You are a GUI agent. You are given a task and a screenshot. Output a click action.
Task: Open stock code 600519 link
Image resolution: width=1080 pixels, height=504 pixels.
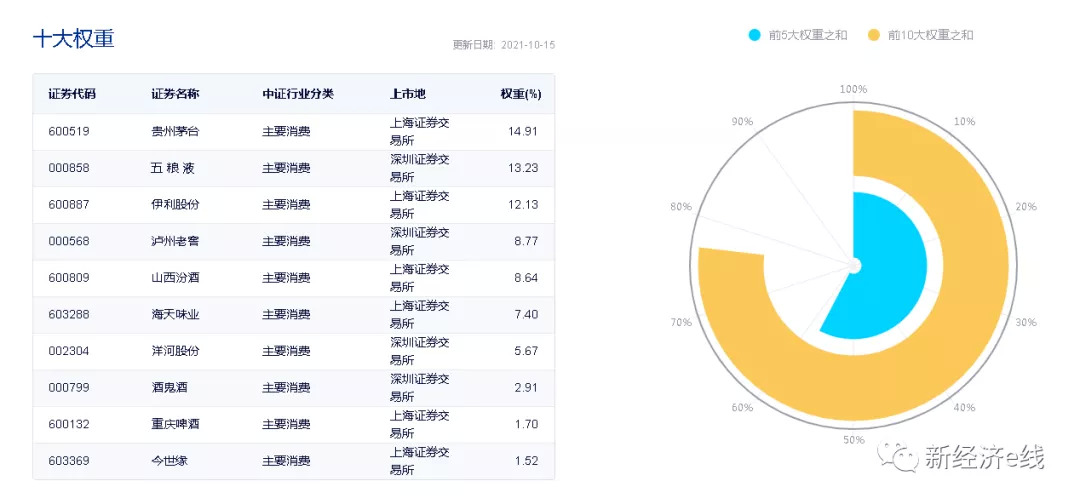click(69, 131)
